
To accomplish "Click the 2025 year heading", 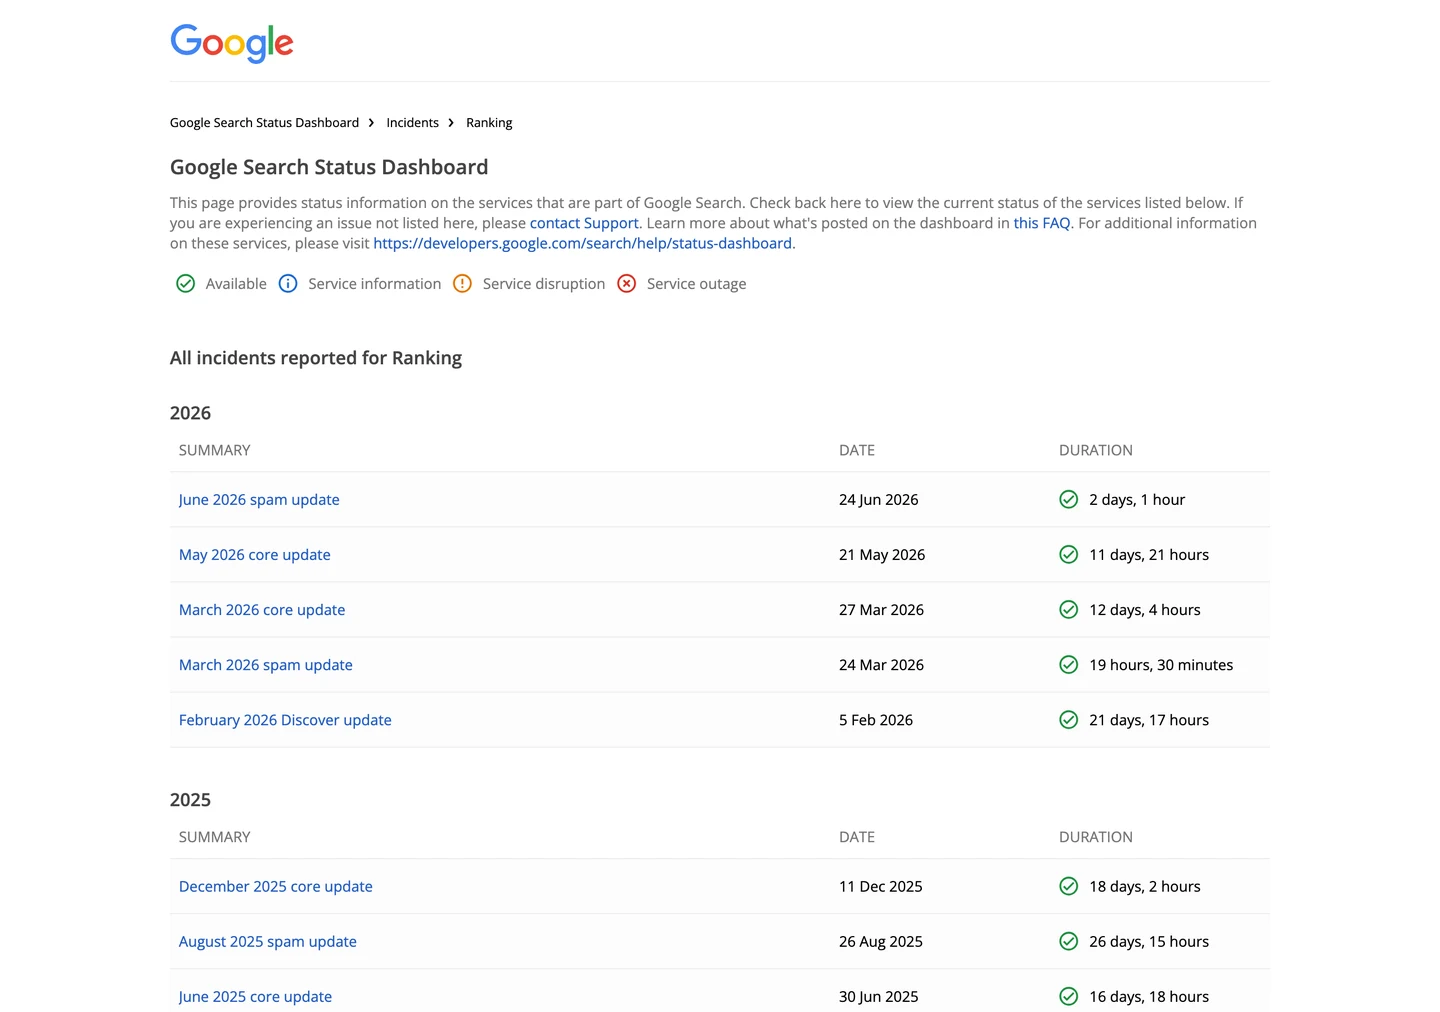I will pyautogui.click(x=190, y=800).
